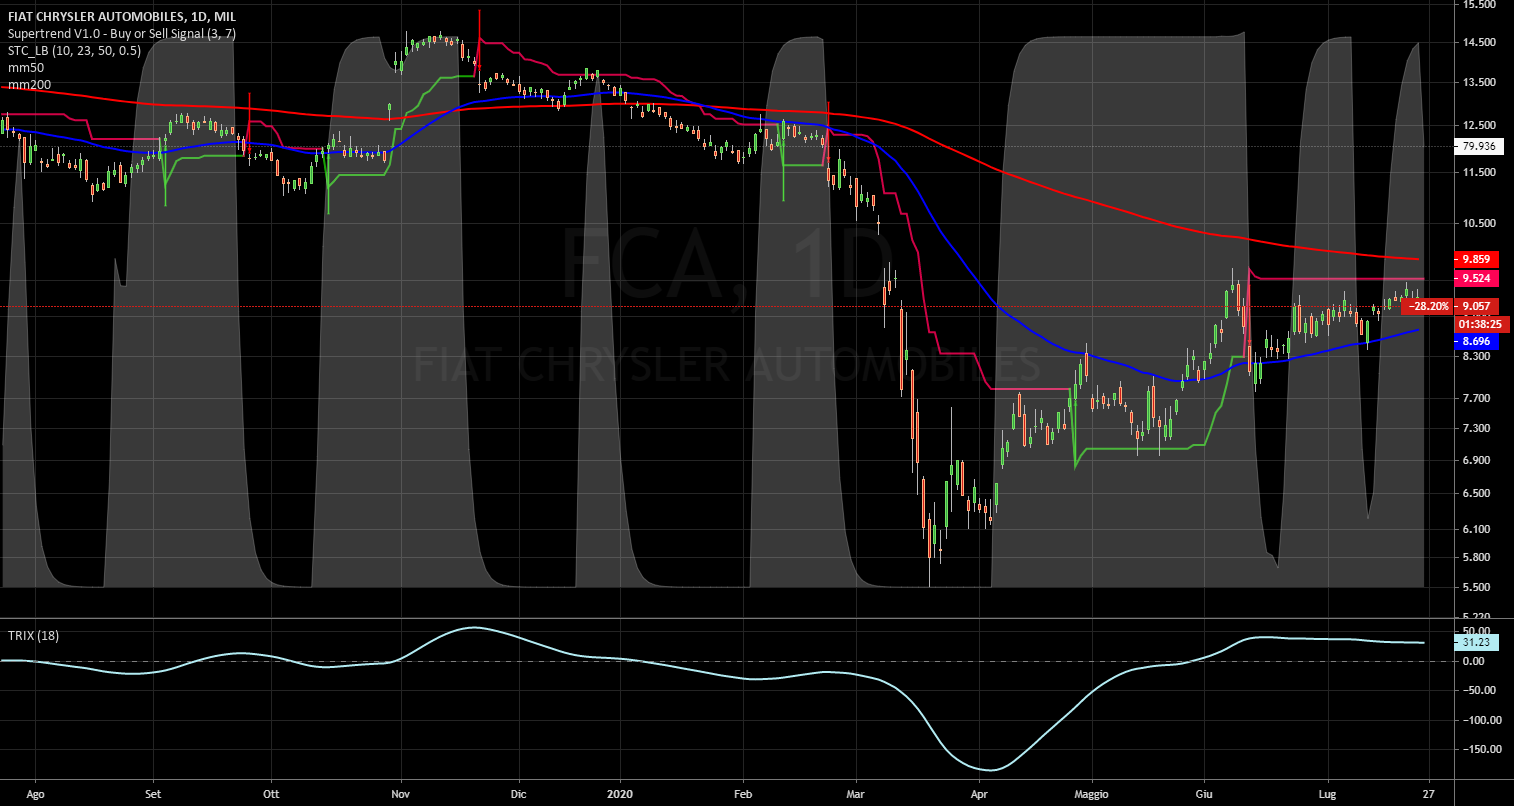Click the 5.800 price axis label

[1476, 557]
